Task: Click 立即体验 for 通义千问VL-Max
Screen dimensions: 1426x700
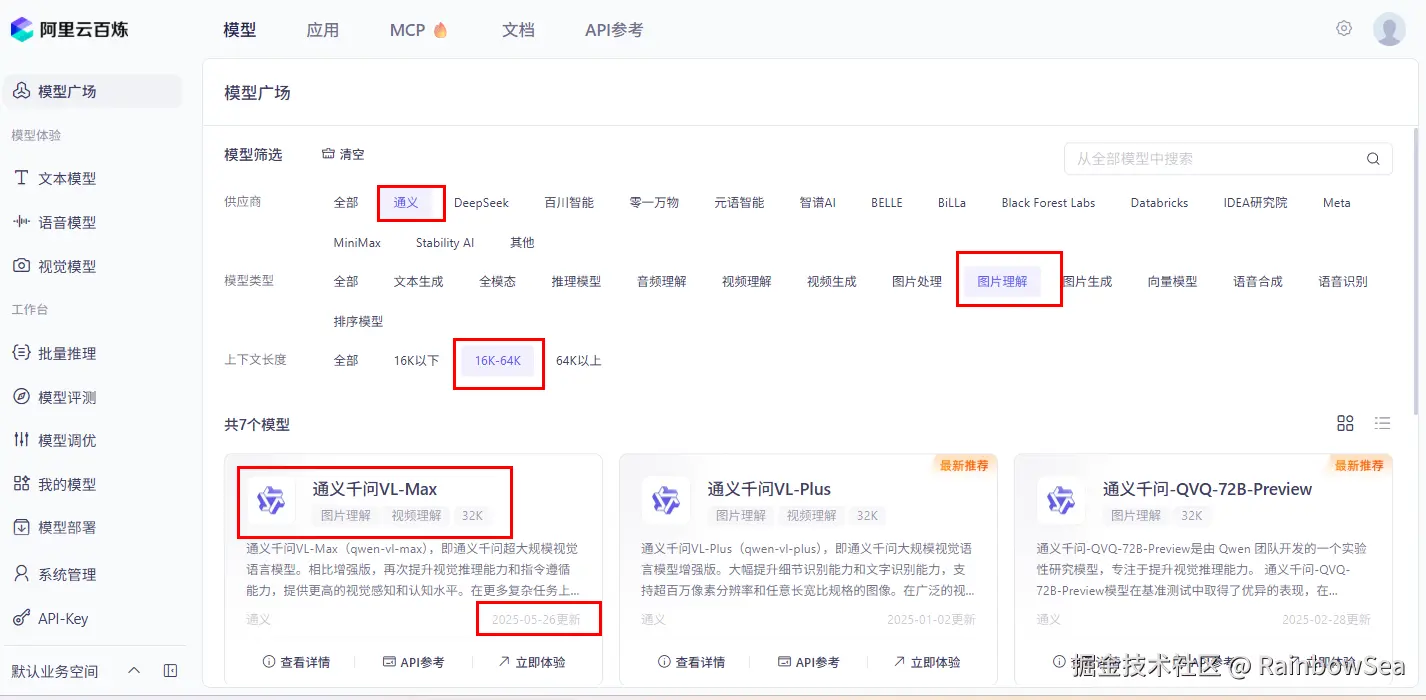Action: (x=532, y=662)
